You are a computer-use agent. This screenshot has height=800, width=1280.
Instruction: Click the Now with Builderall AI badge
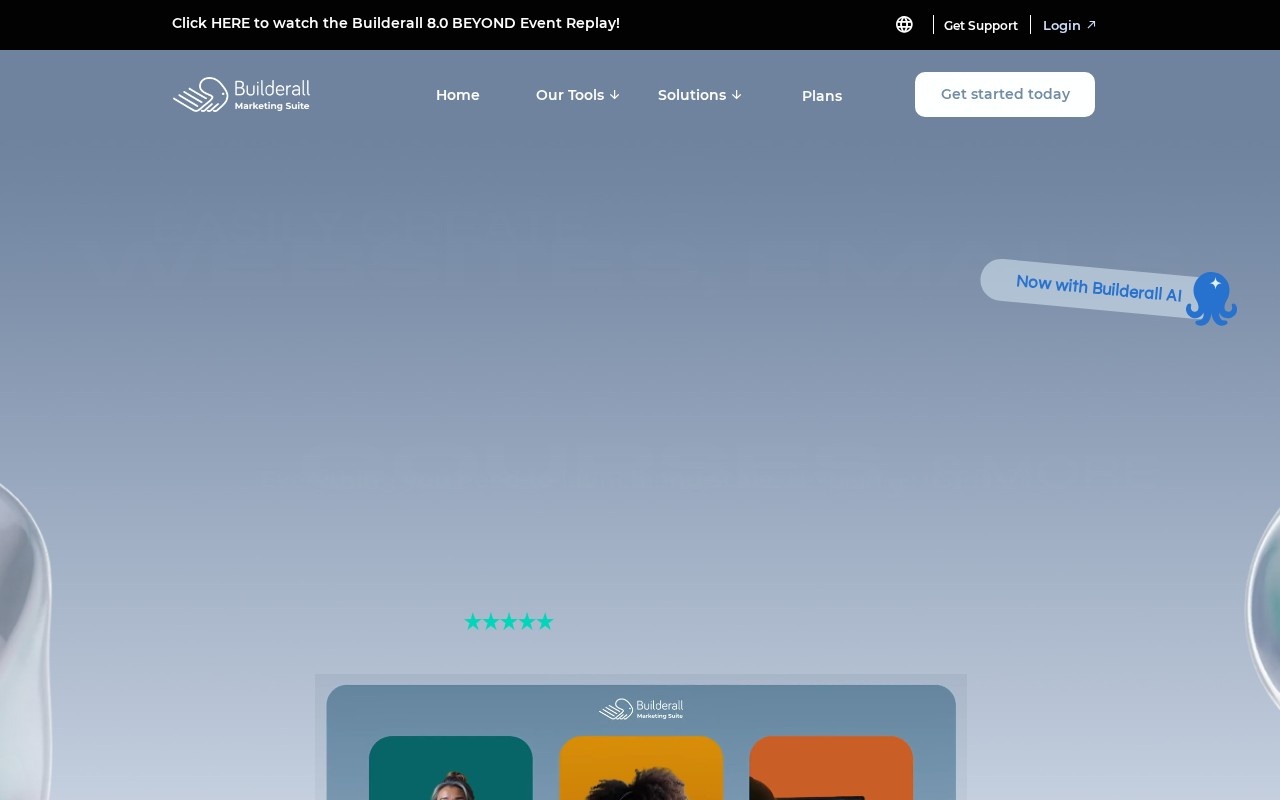(x=1098, y=288)
